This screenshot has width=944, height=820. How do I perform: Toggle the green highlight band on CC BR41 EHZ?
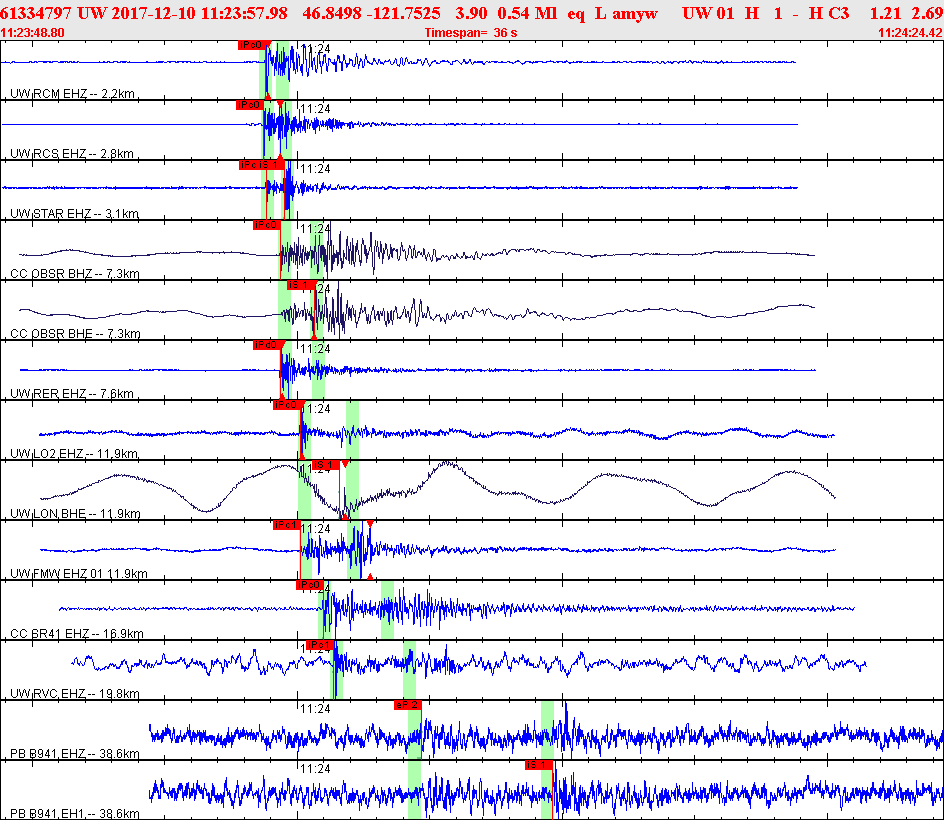[387, 605]
